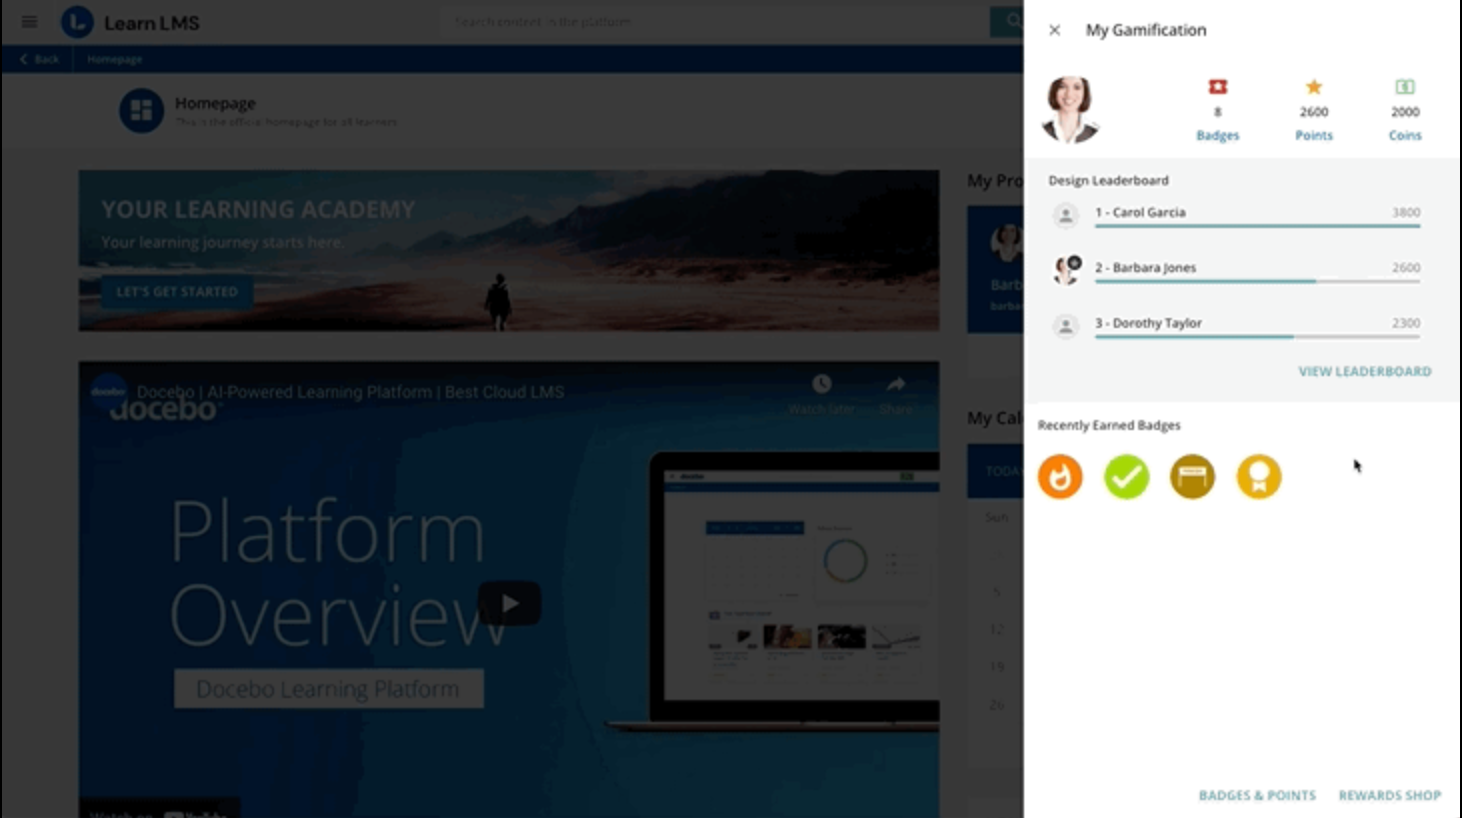This screenshot has width=1462, height=818.
Task: Select the yellow ribbon award badge
Action: click(x=1258, y=476)
